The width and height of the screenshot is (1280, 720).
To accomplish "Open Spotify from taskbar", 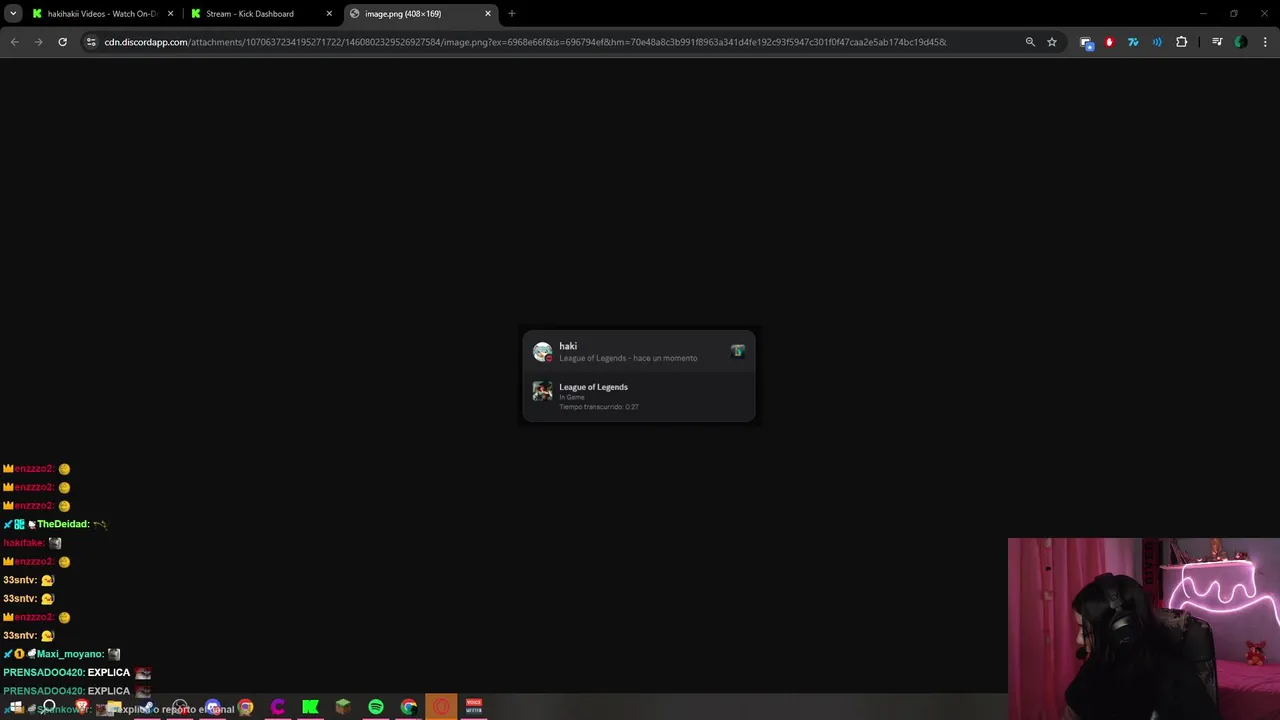I will click(376, 707).
